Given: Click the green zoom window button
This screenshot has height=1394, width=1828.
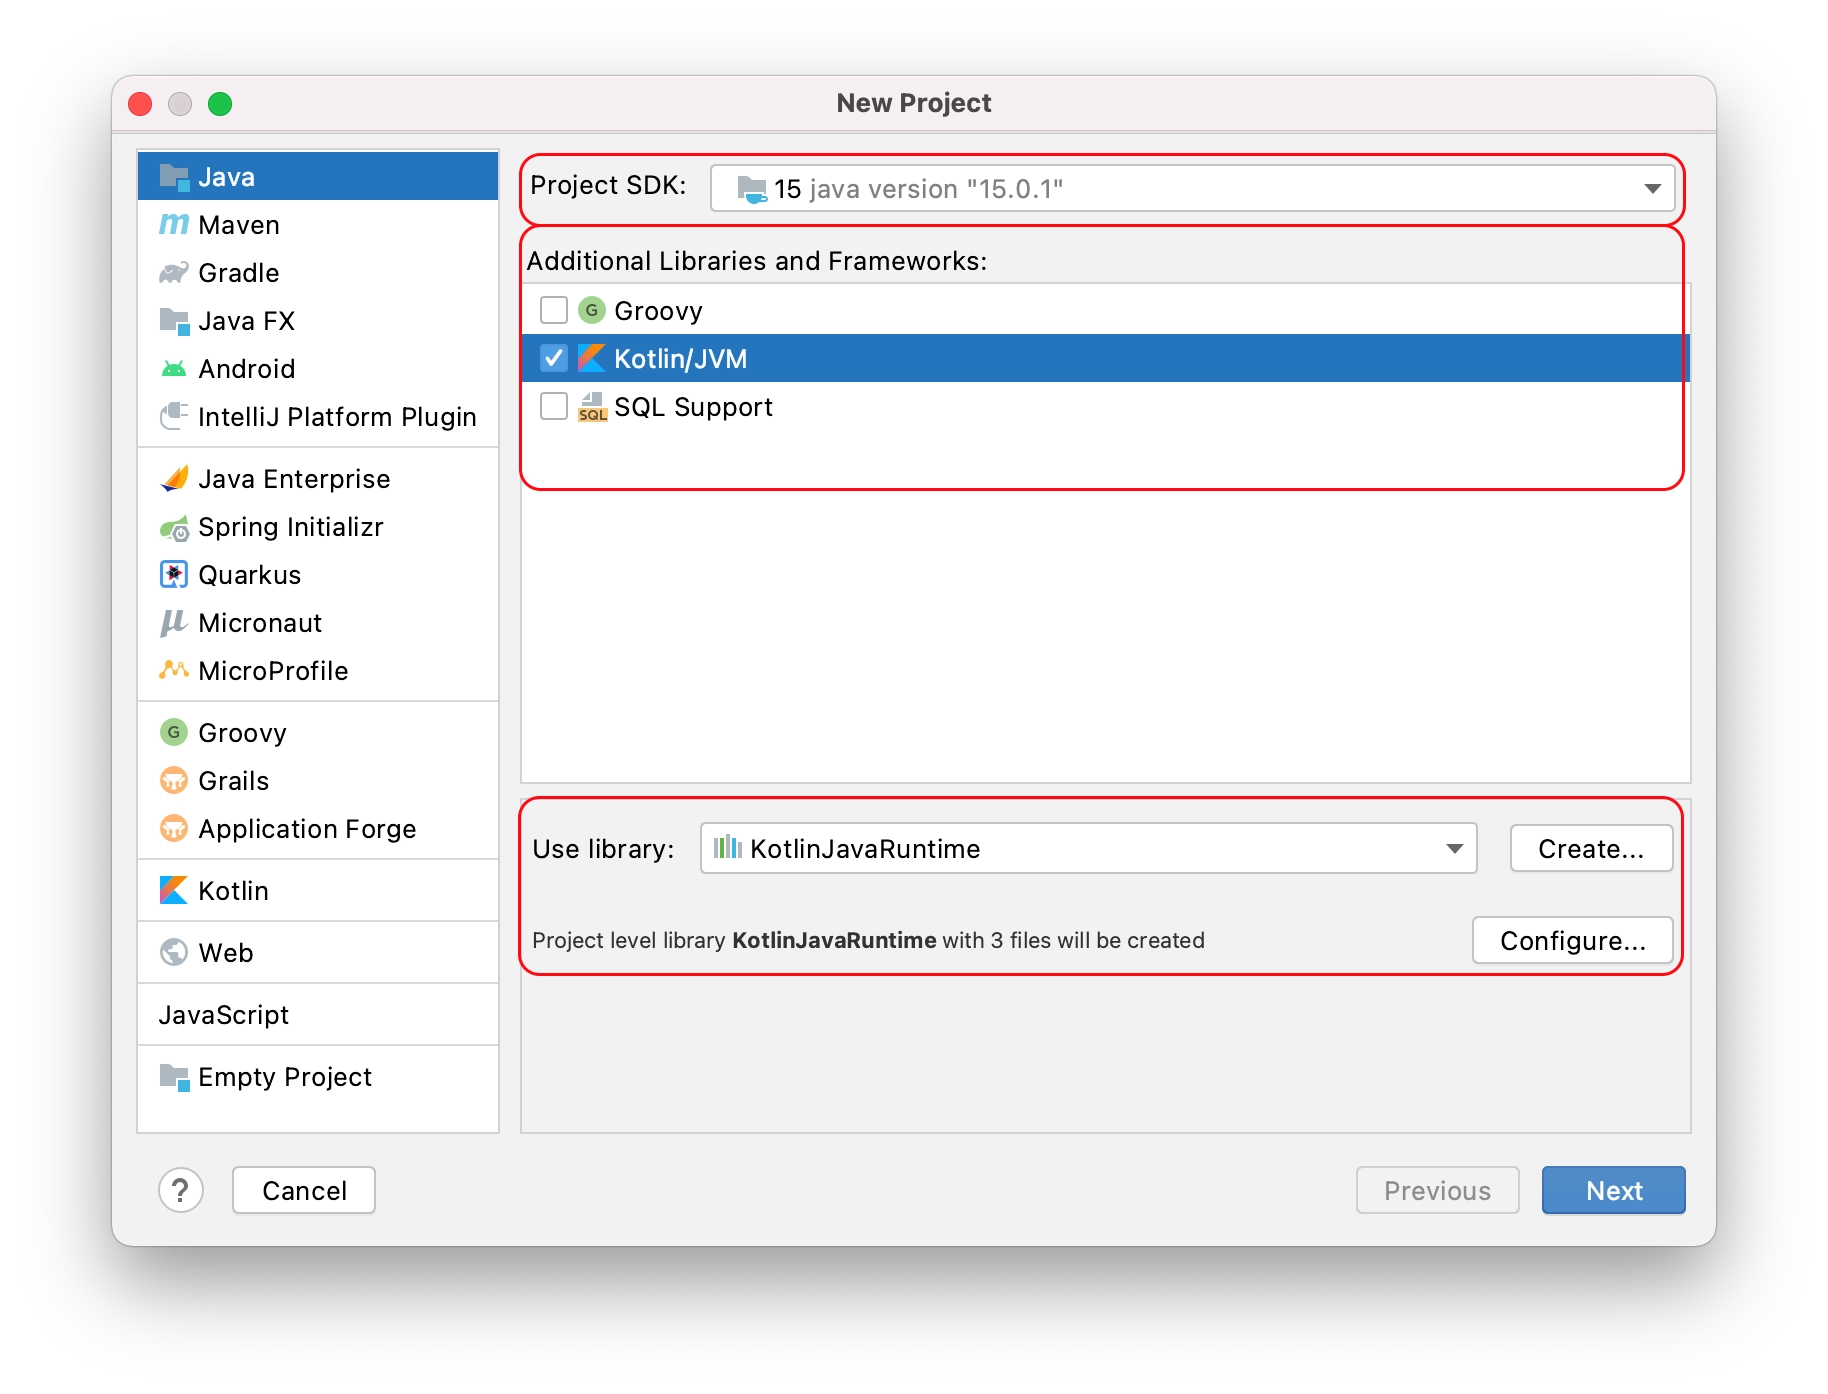Looking at the screenshot, I should (x=220, y=104).
